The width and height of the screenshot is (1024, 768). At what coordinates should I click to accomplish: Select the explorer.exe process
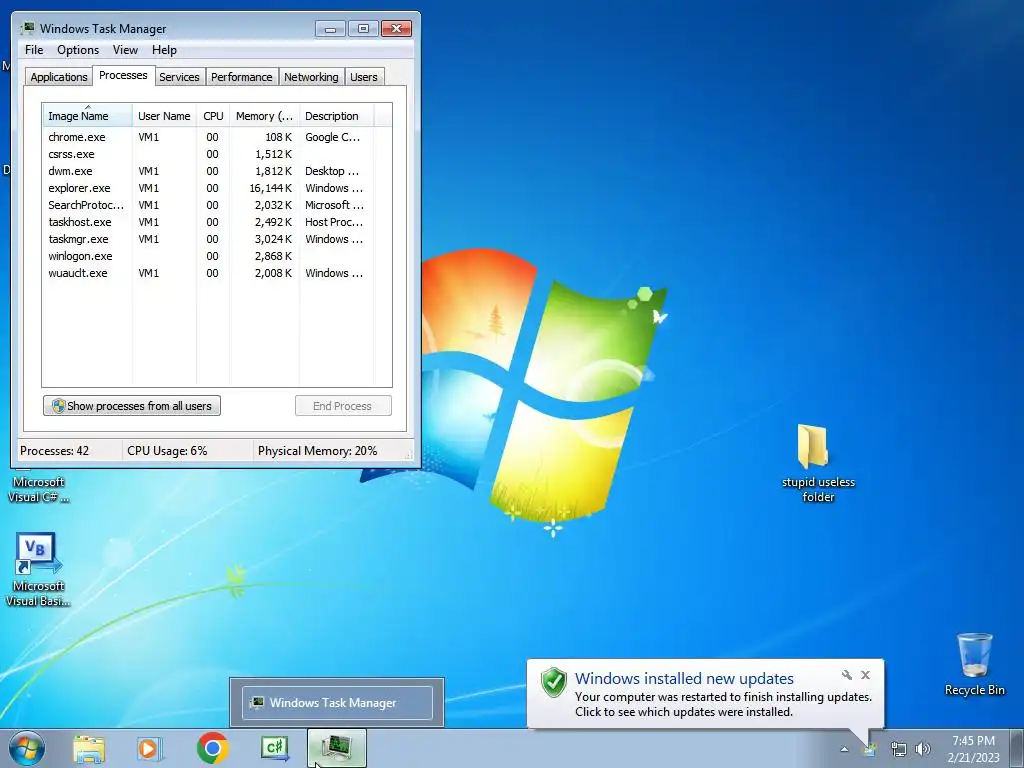217,188
